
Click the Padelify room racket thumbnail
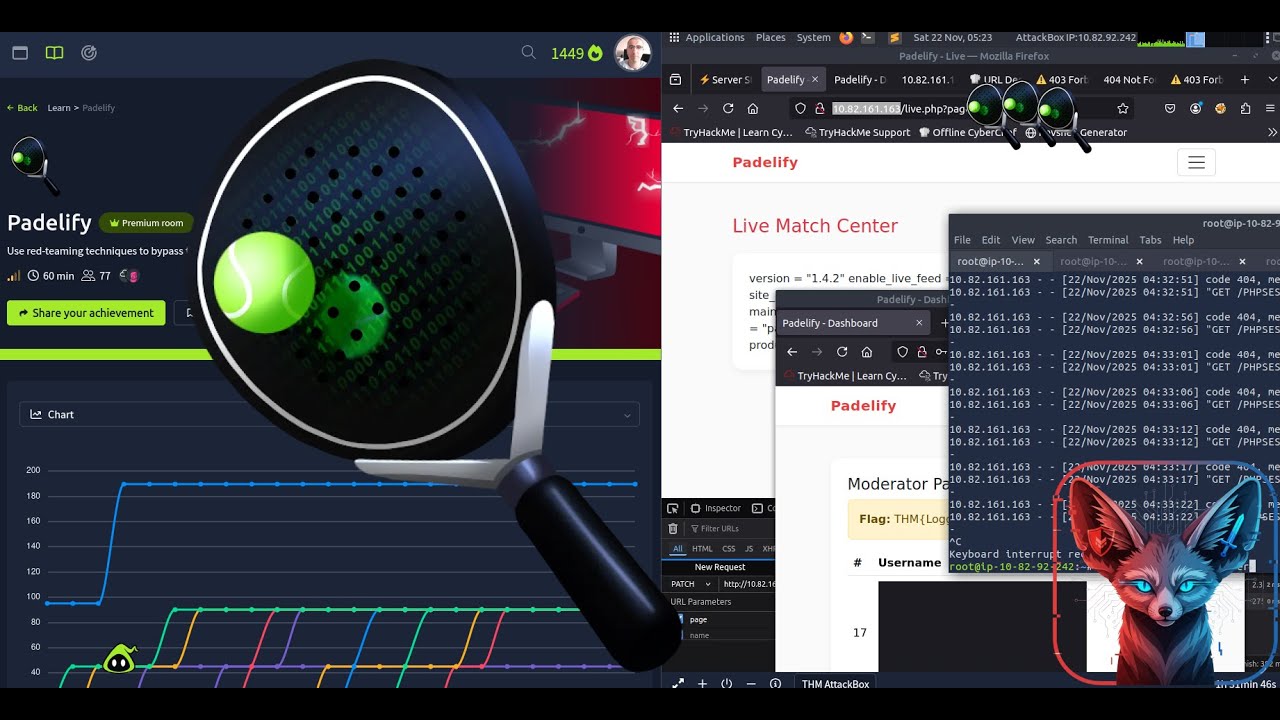click(x=34, y=165)
